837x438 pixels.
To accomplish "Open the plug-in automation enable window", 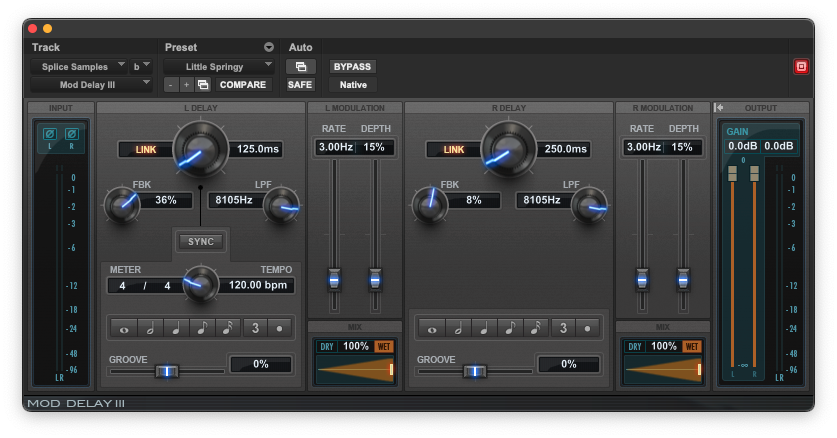I will pyautogui.click(x=300, y=66).
